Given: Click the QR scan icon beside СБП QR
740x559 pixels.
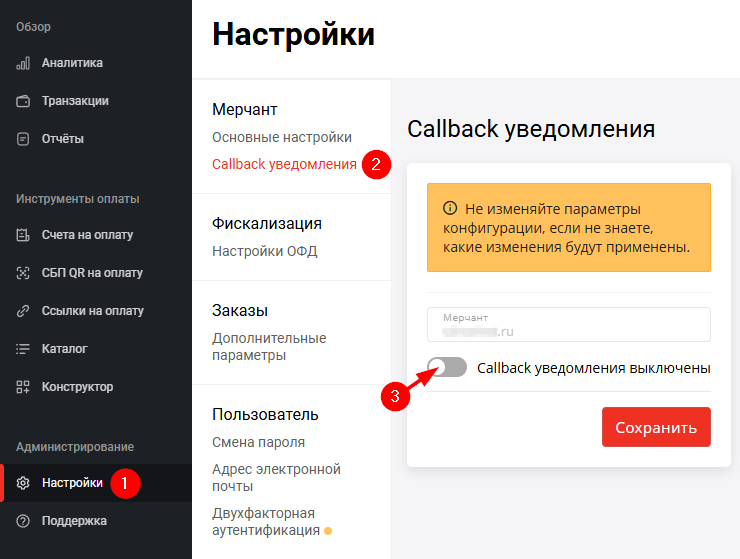Looking at the screenshot, I should coord(23,273).
